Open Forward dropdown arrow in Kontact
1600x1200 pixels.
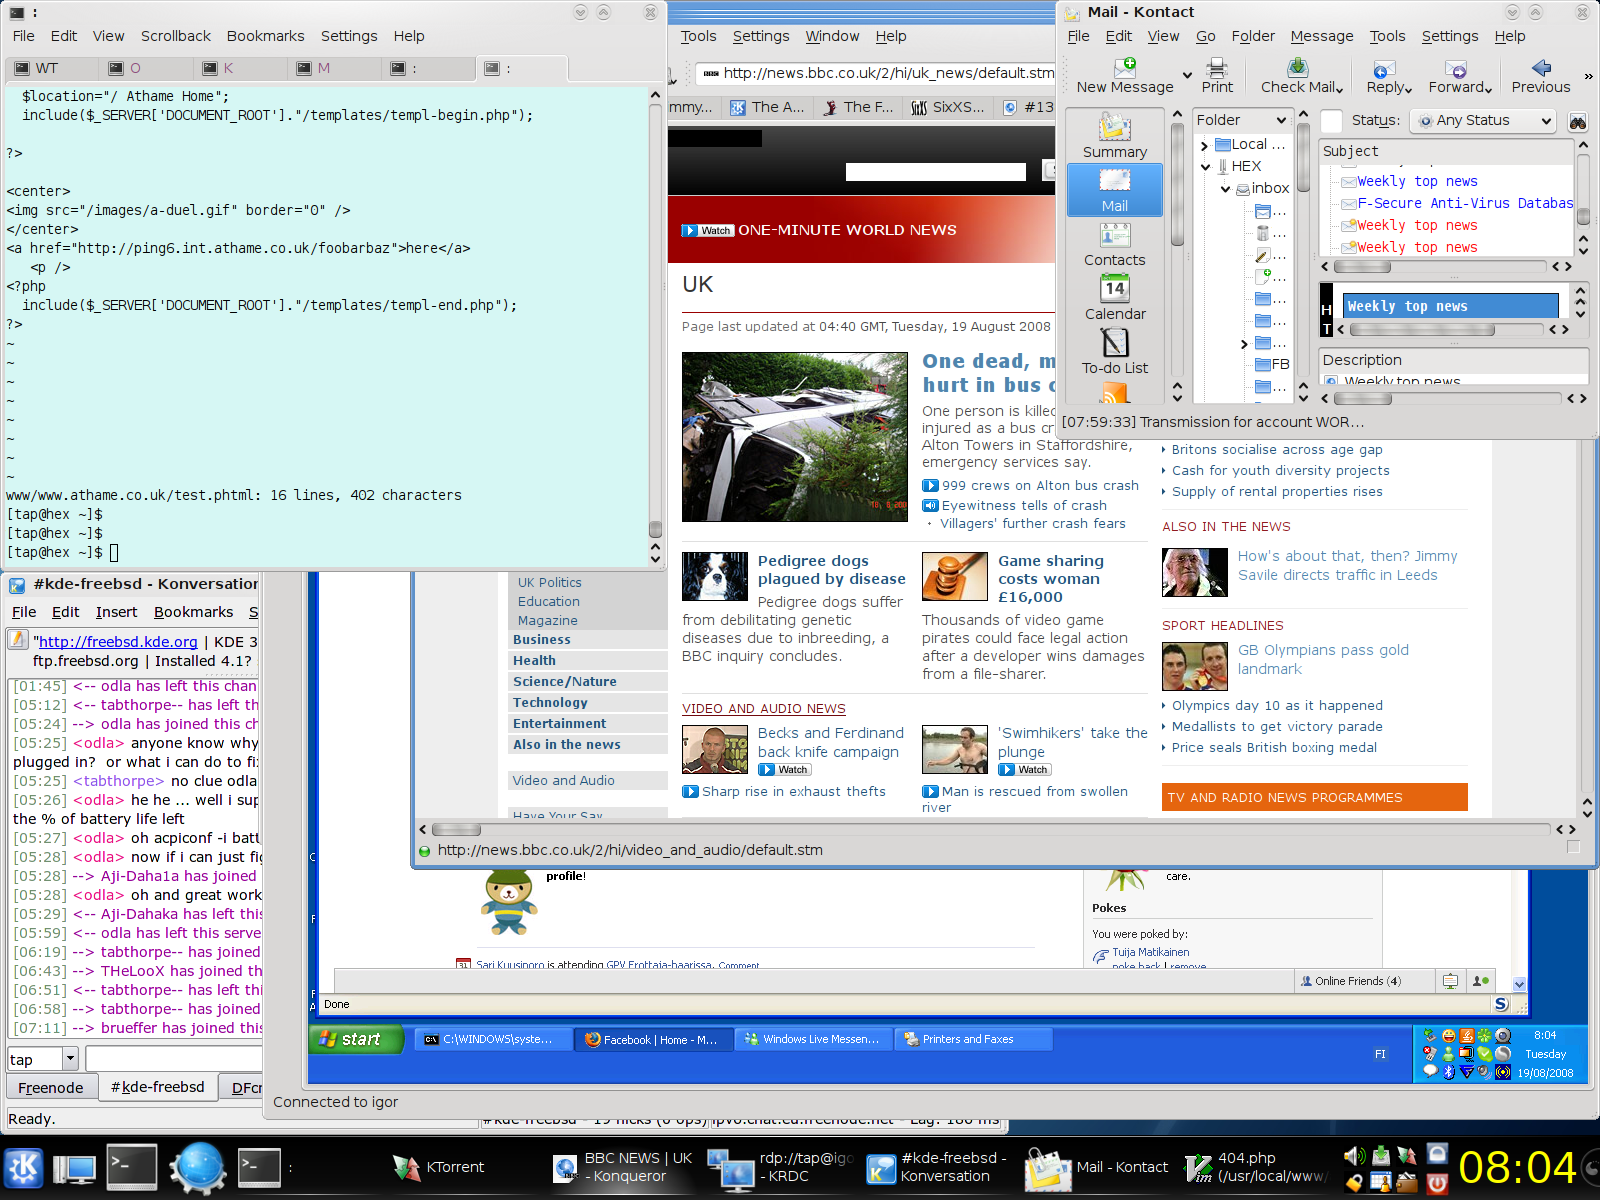[x=1488, y=89]
